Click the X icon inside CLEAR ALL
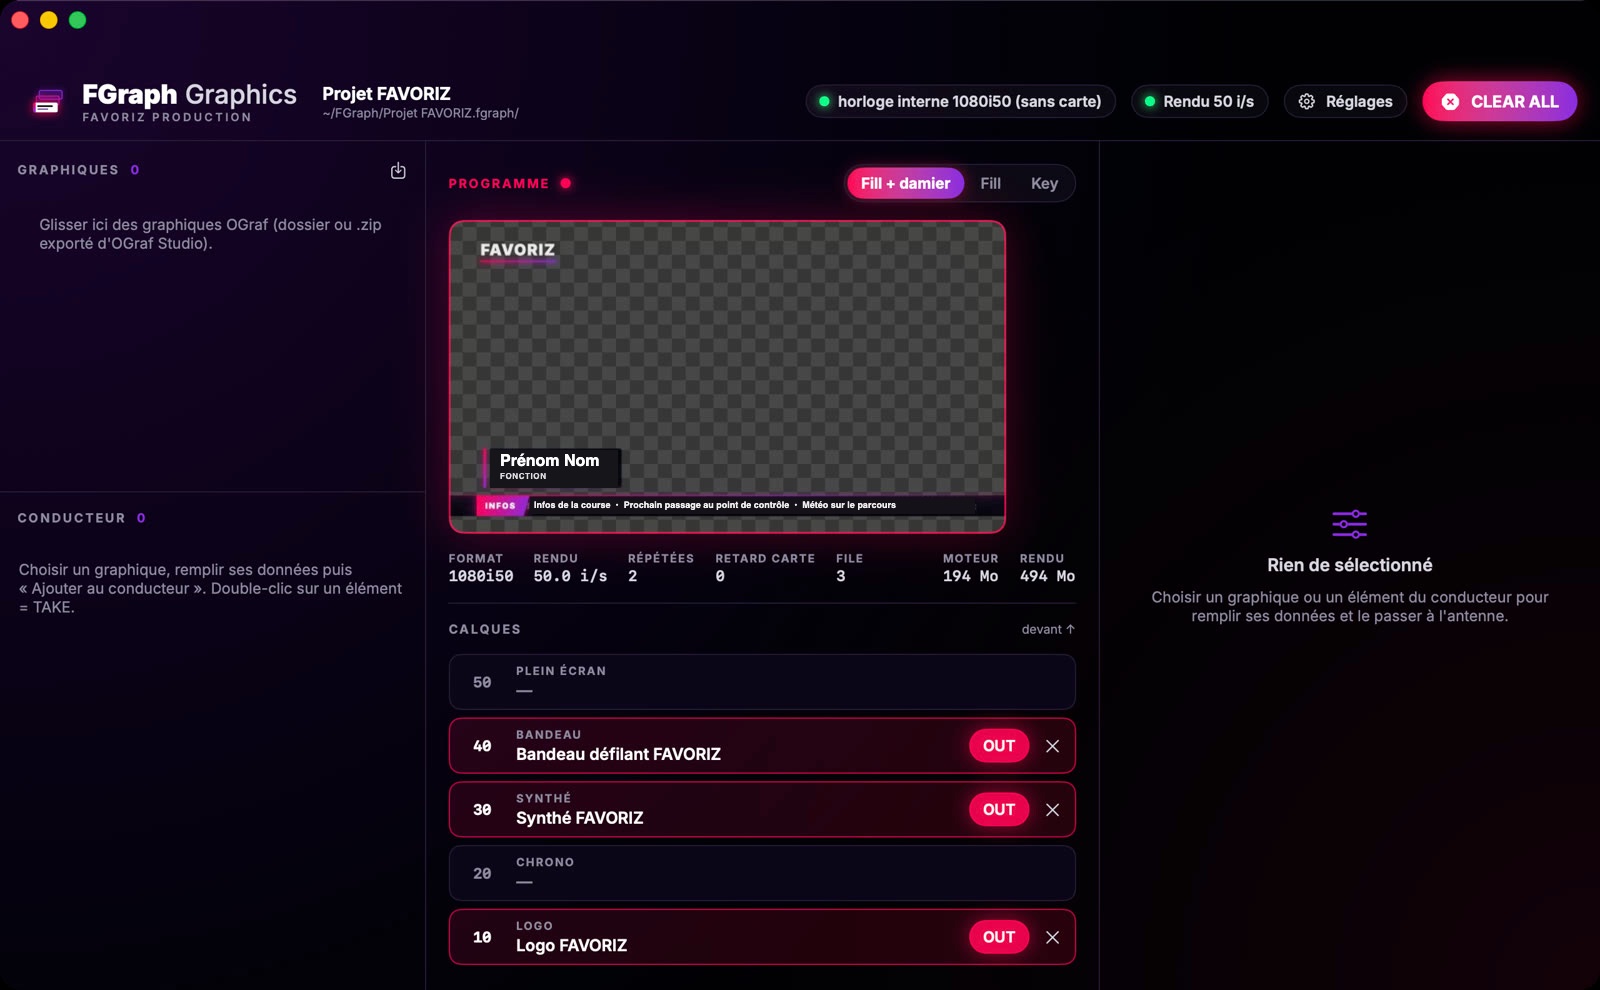This screenshot has height=990, width=1600. coord(1450,102)
